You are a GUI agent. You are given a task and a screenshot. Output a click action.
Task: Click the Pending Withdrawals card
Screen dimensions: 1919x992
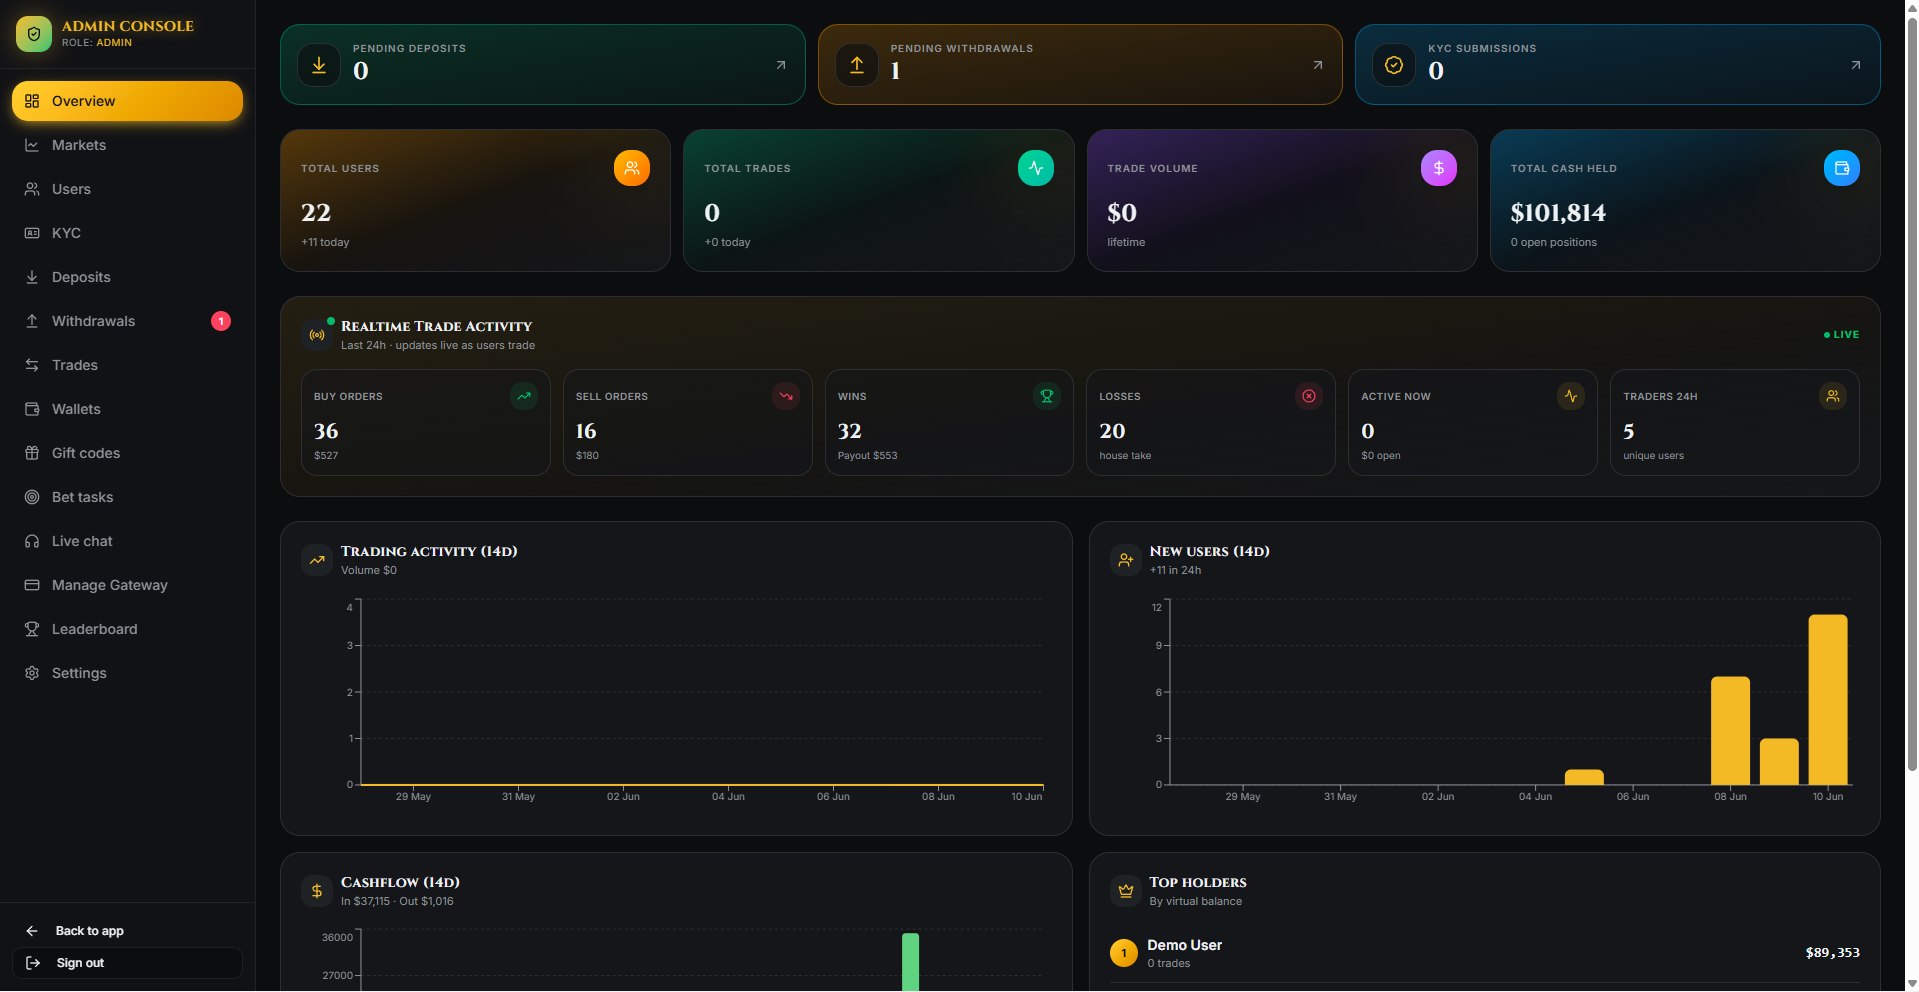1080,65
